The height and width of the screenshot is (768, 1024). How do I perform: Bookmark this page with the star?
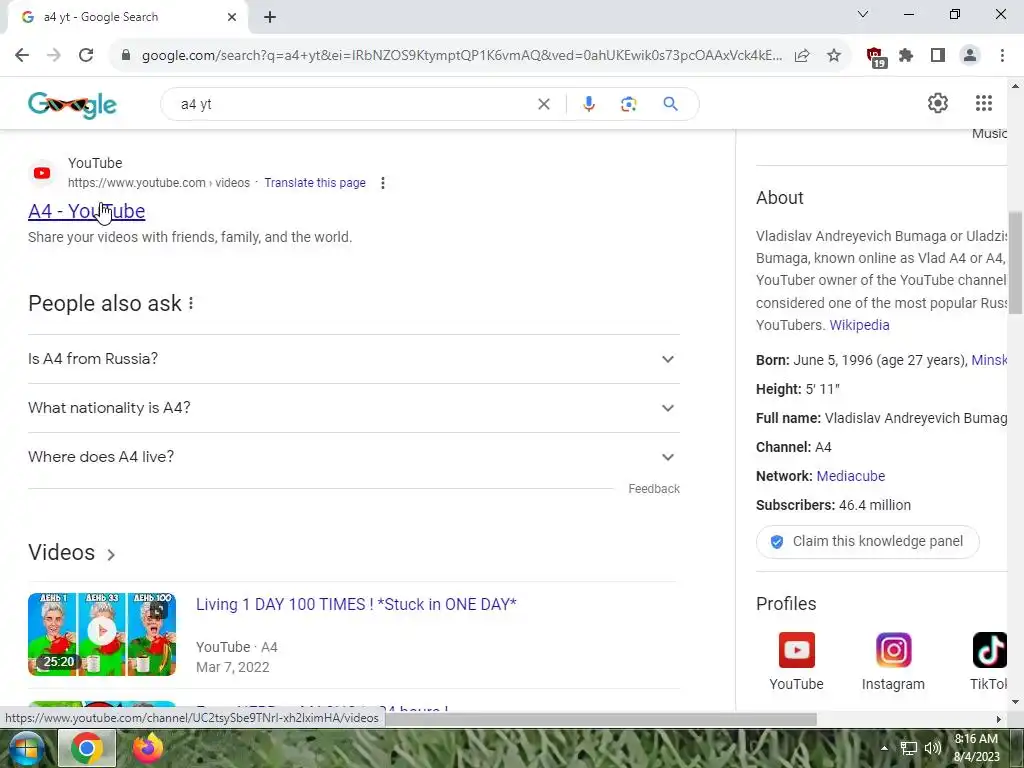click(x=834, y=56)
